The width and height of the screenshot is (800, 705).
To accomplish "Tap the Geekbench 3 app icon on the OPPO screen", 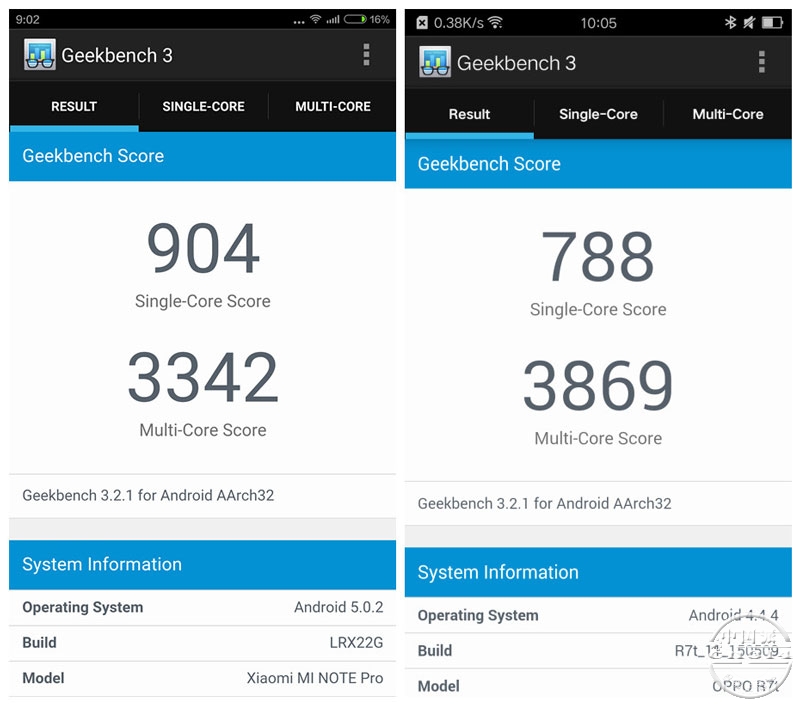I will pos(435,62).
